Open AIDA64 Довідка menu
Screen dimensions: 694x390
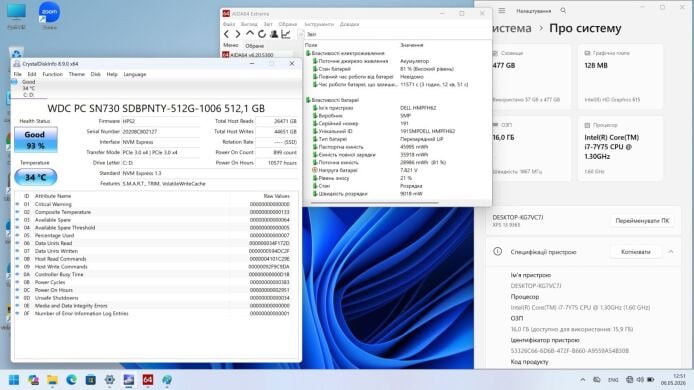(x=349, y=24)
